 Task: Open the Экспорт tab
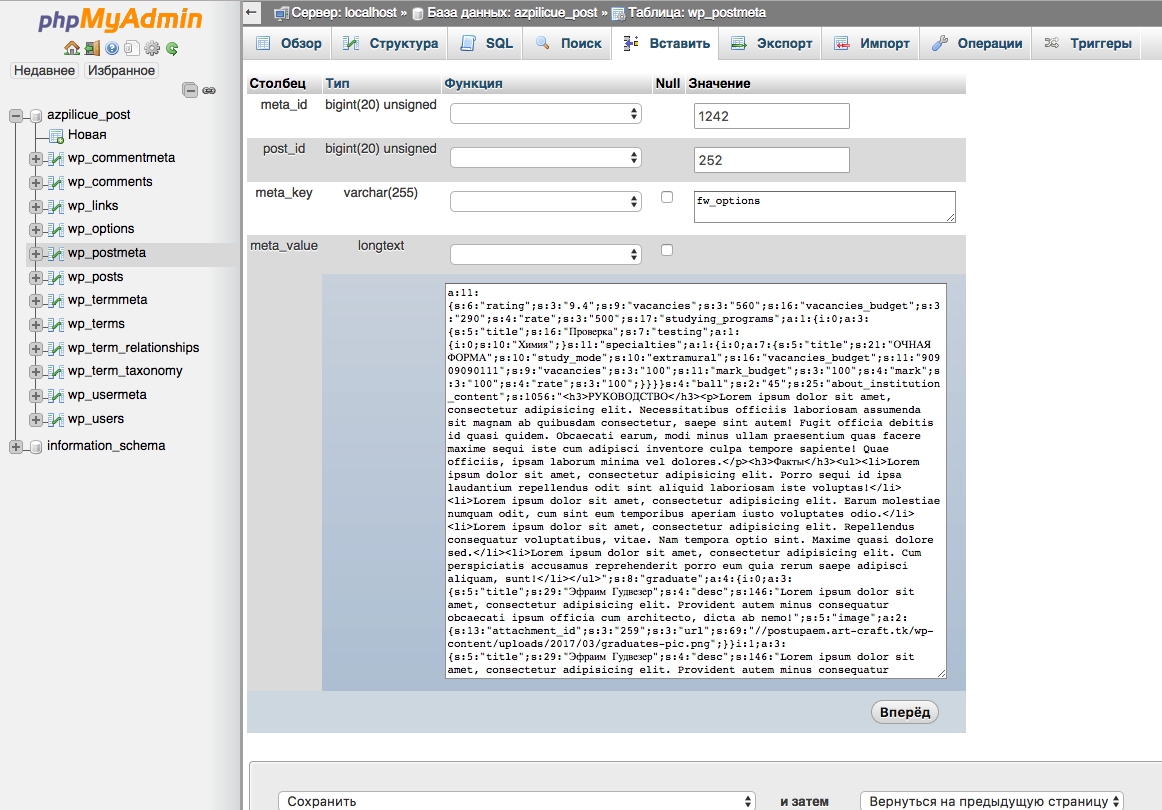772,44
